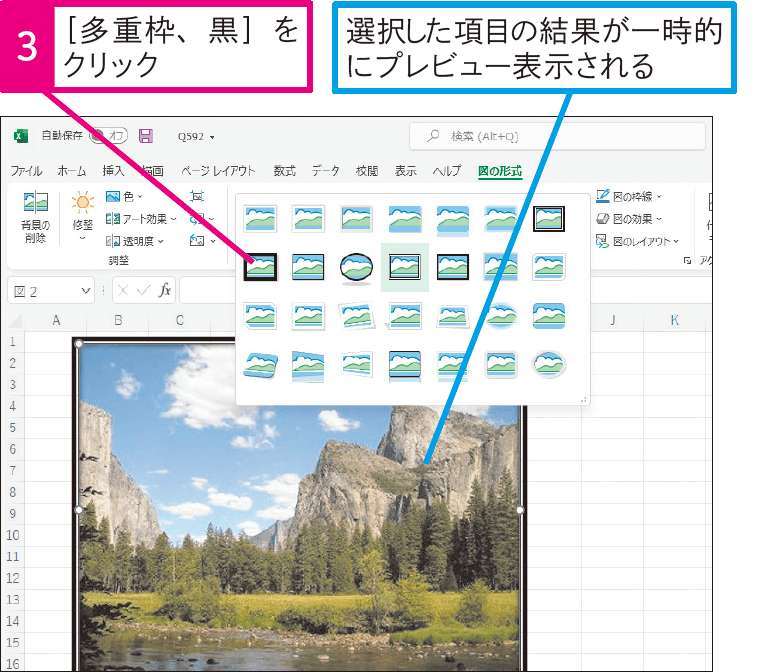Select the 多重枠、黒 thick black frame style
This screenshot has width=783, height=672.
tap(260, 267)
